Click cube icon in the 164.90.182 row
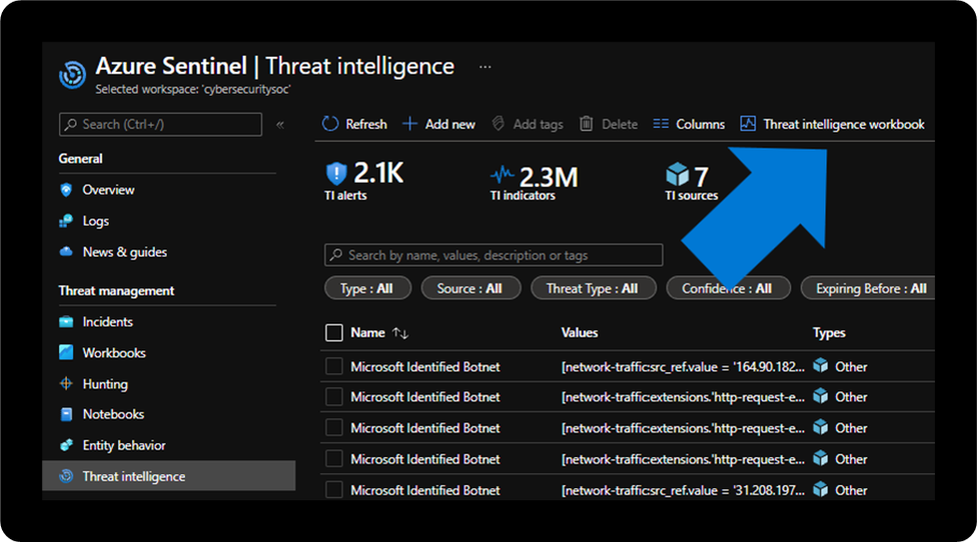Screen dimensions: 977x542 (x=821, y=366)
